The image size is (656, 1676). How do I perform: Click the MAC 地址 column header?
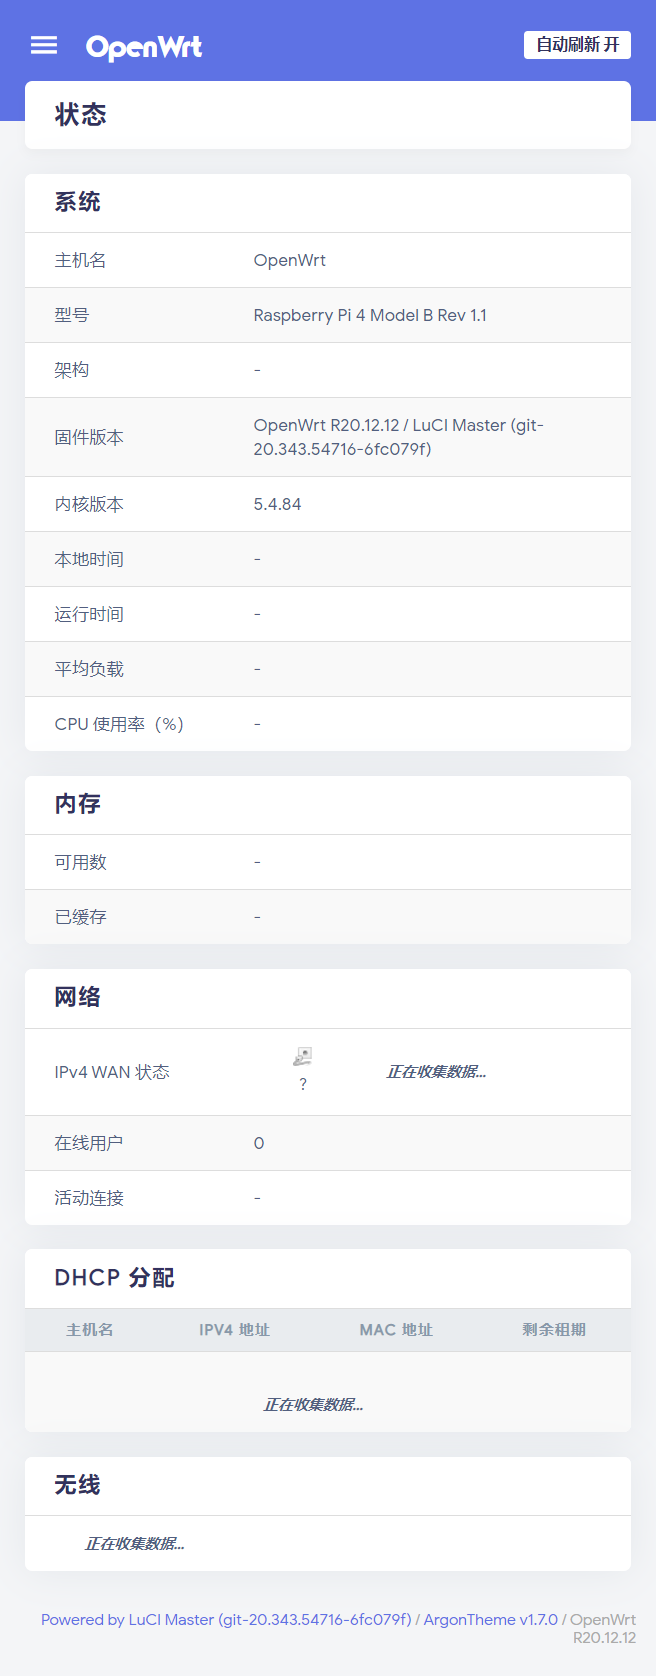pyautogui.click(x=396, y=1330)
